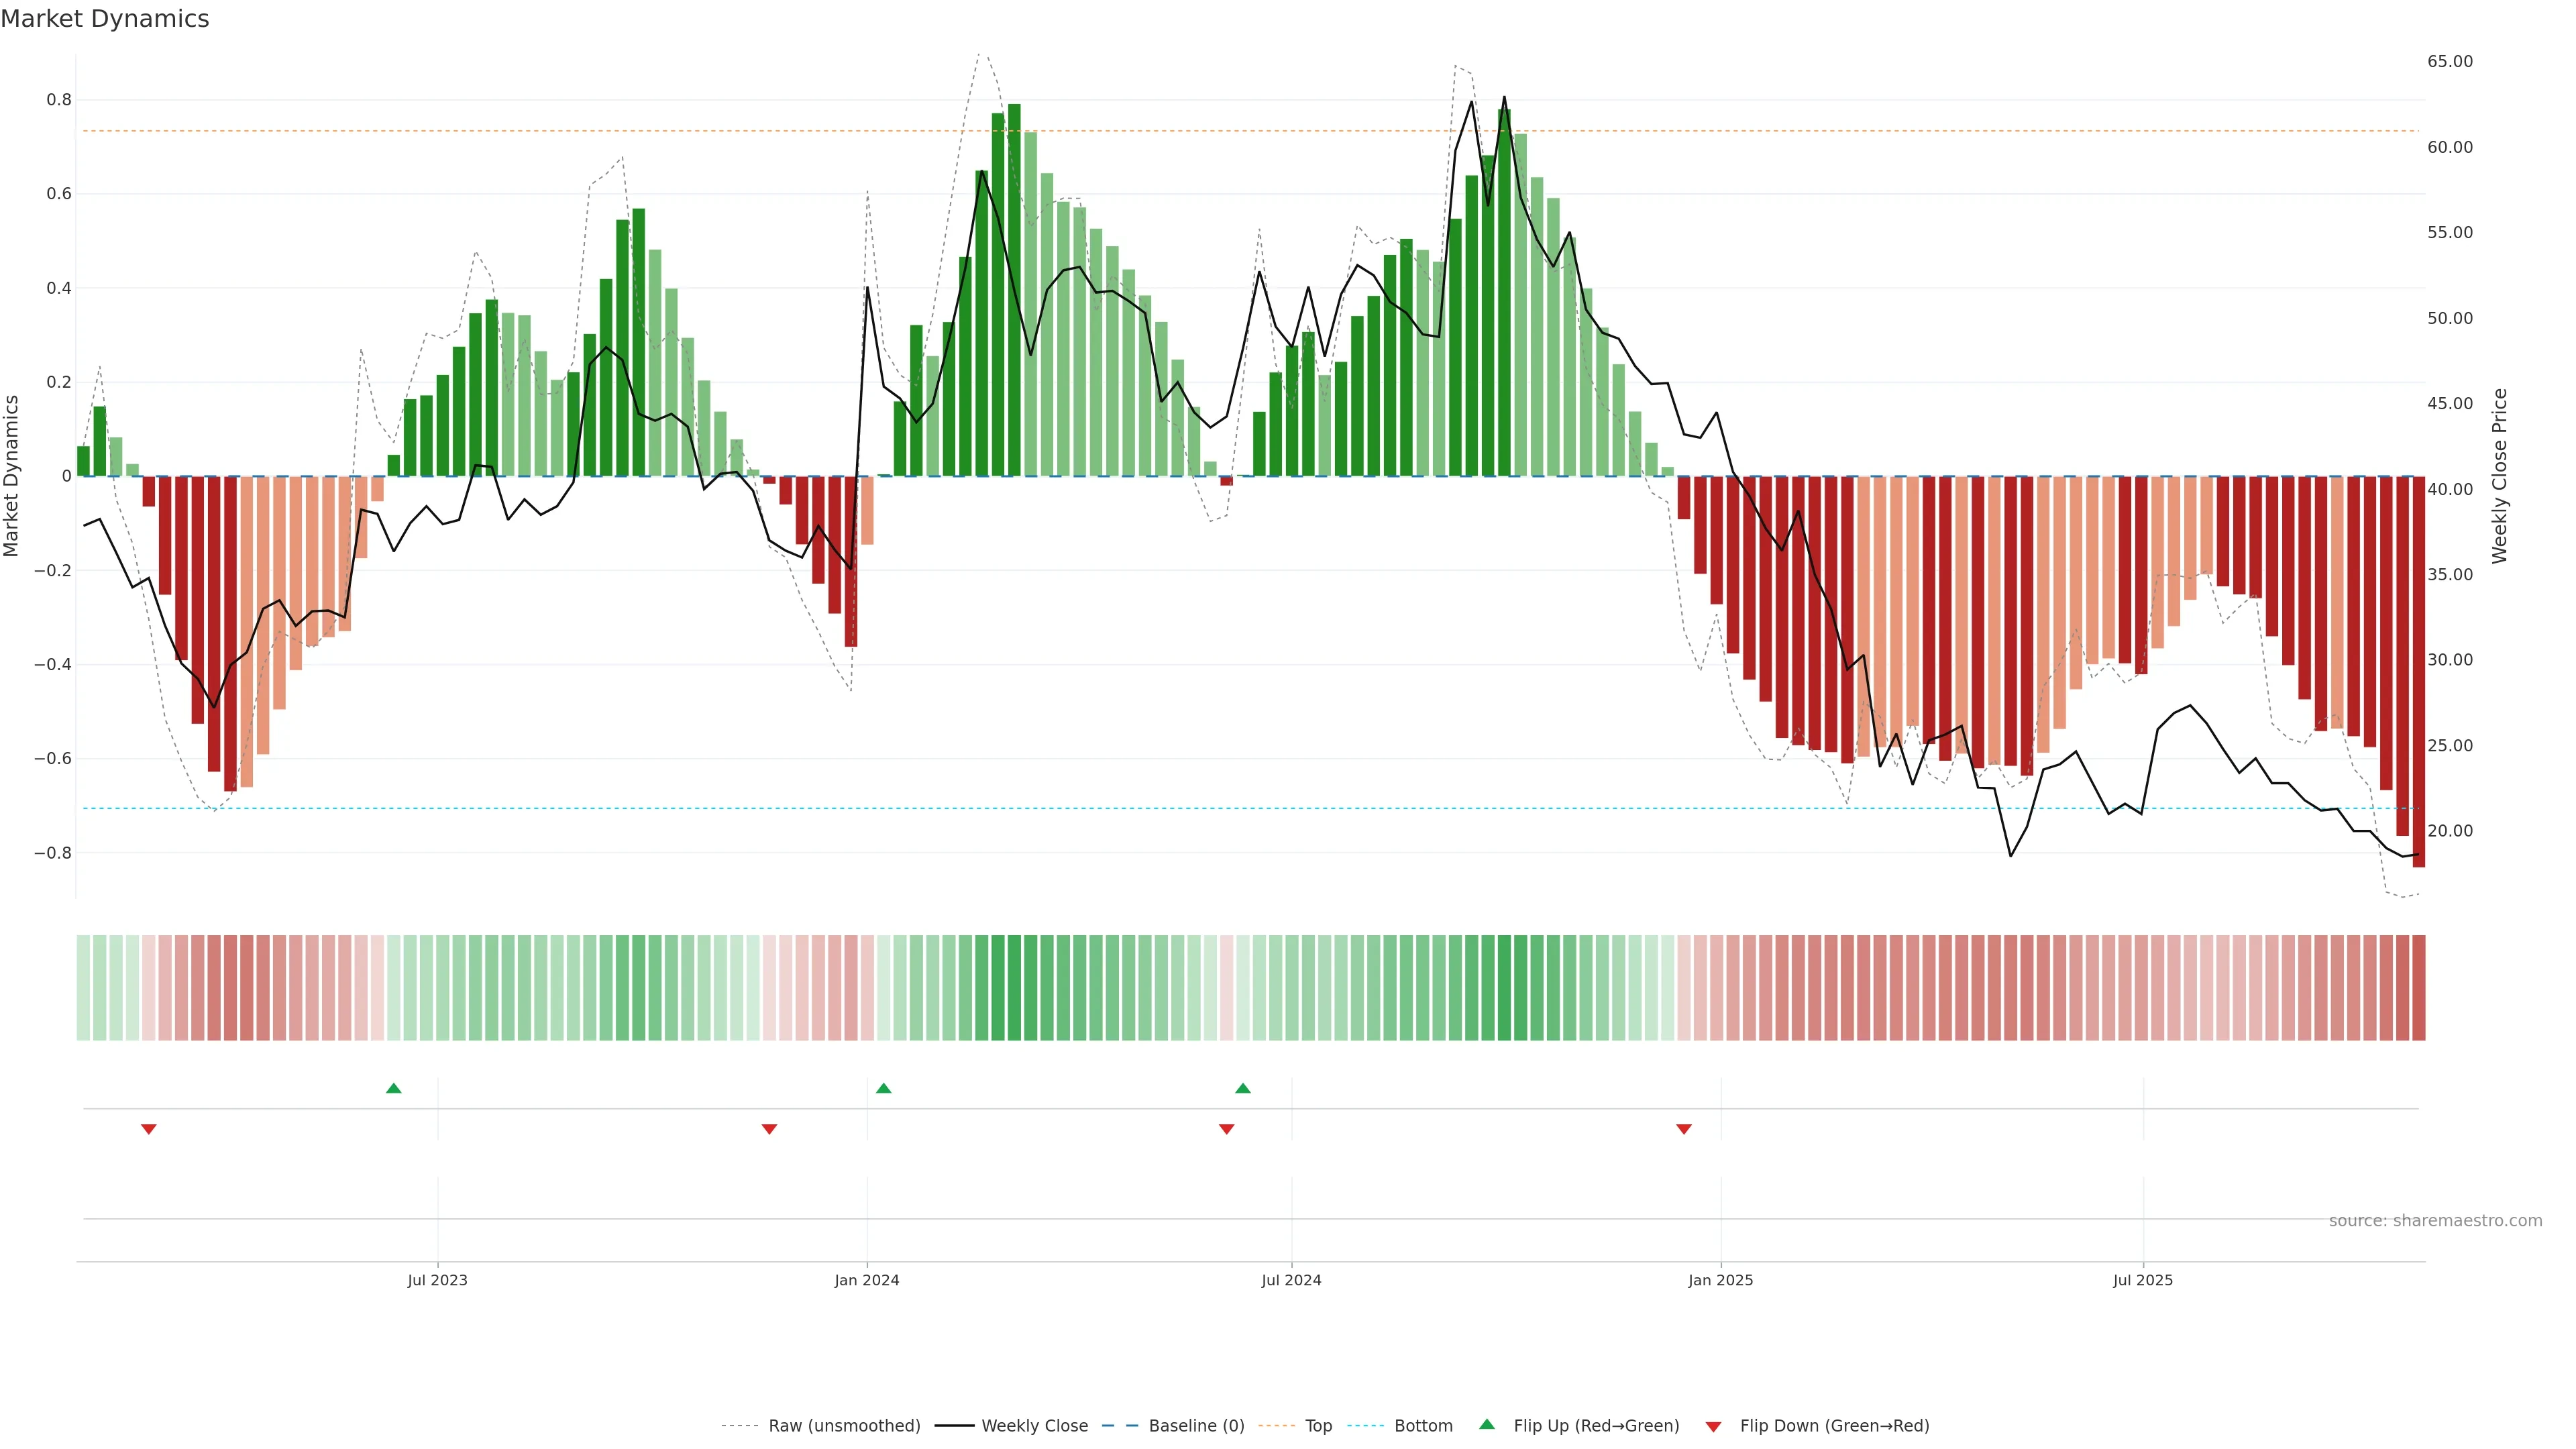Click the green triangle icon in the legend

point(1486,1424)
